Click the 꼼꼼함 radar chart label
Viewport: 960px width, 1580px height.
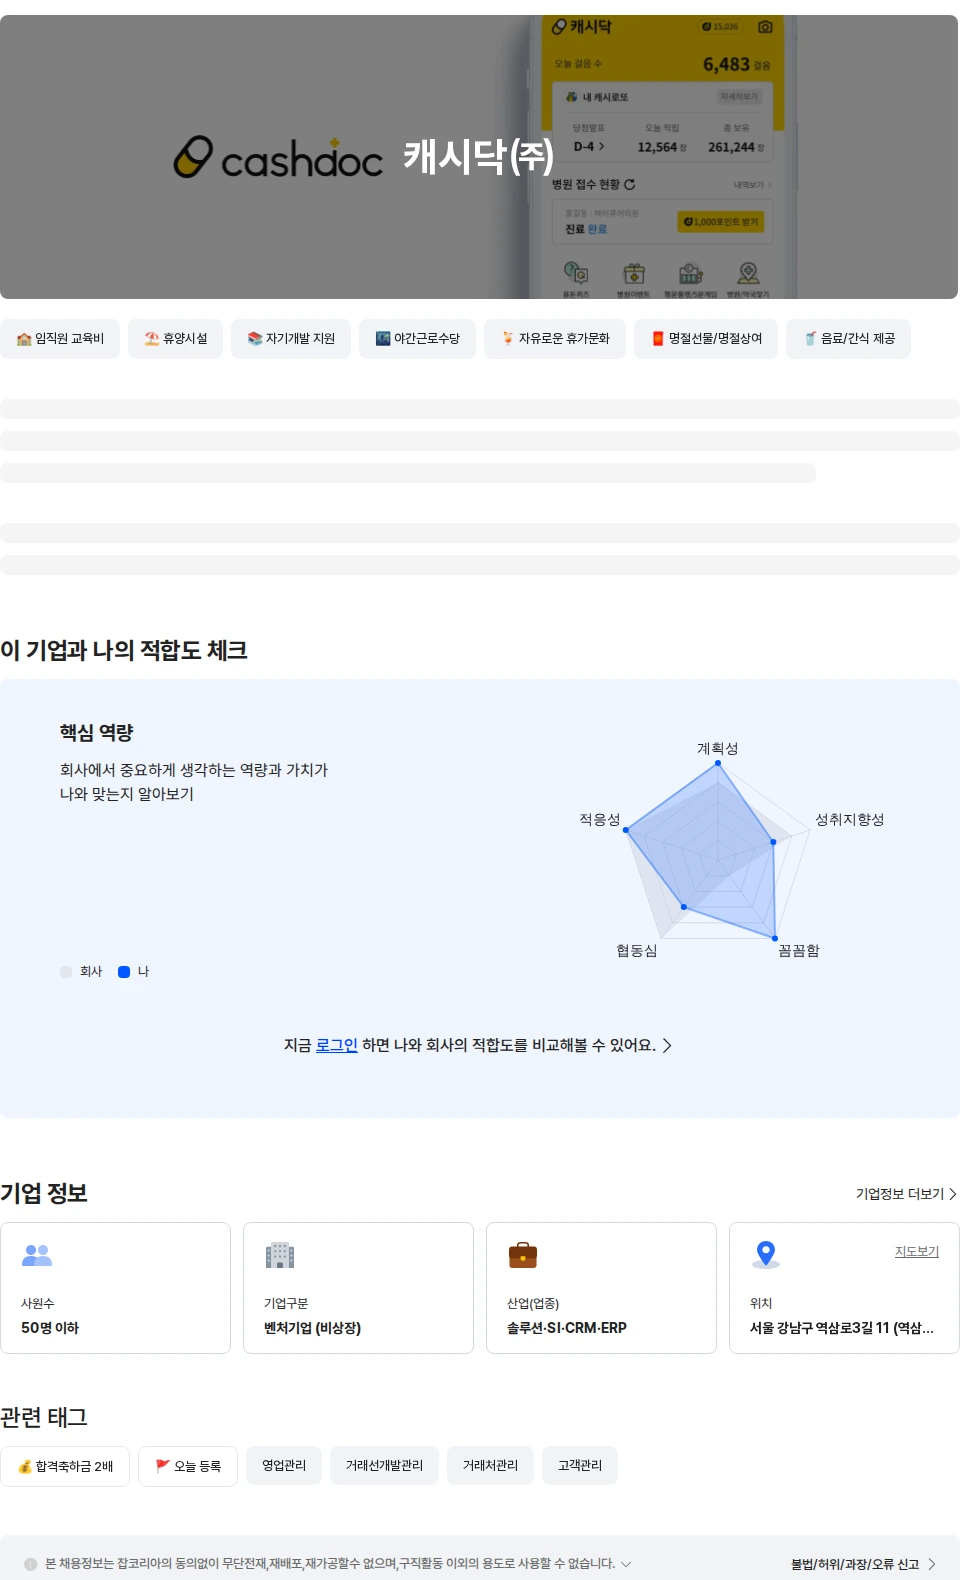tap(798, 950)
